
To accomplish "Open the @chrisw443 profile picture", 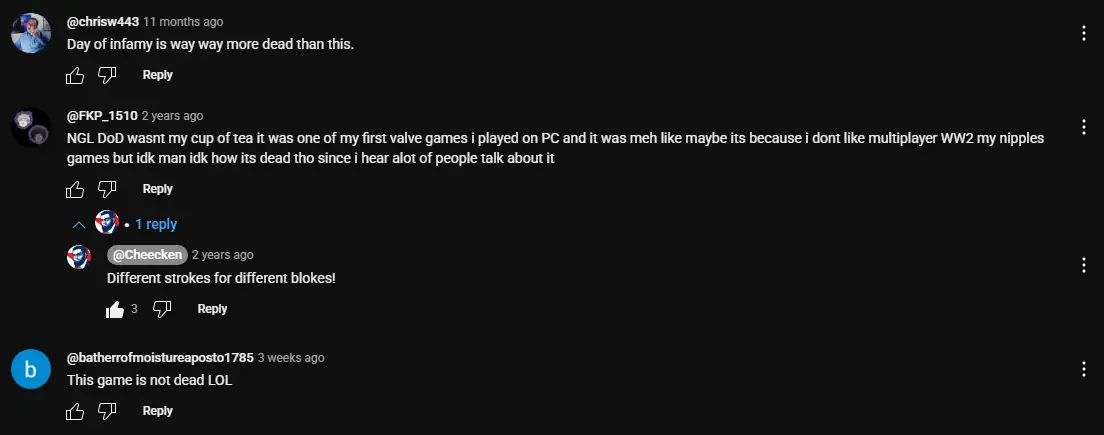I will click(x=31, y=33).
